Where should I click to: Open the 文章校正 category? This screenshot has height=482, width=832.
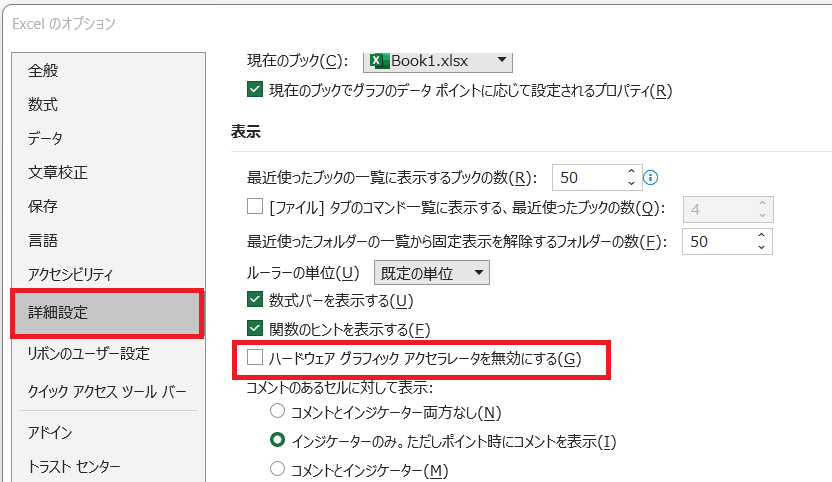[x=58, y=173]
